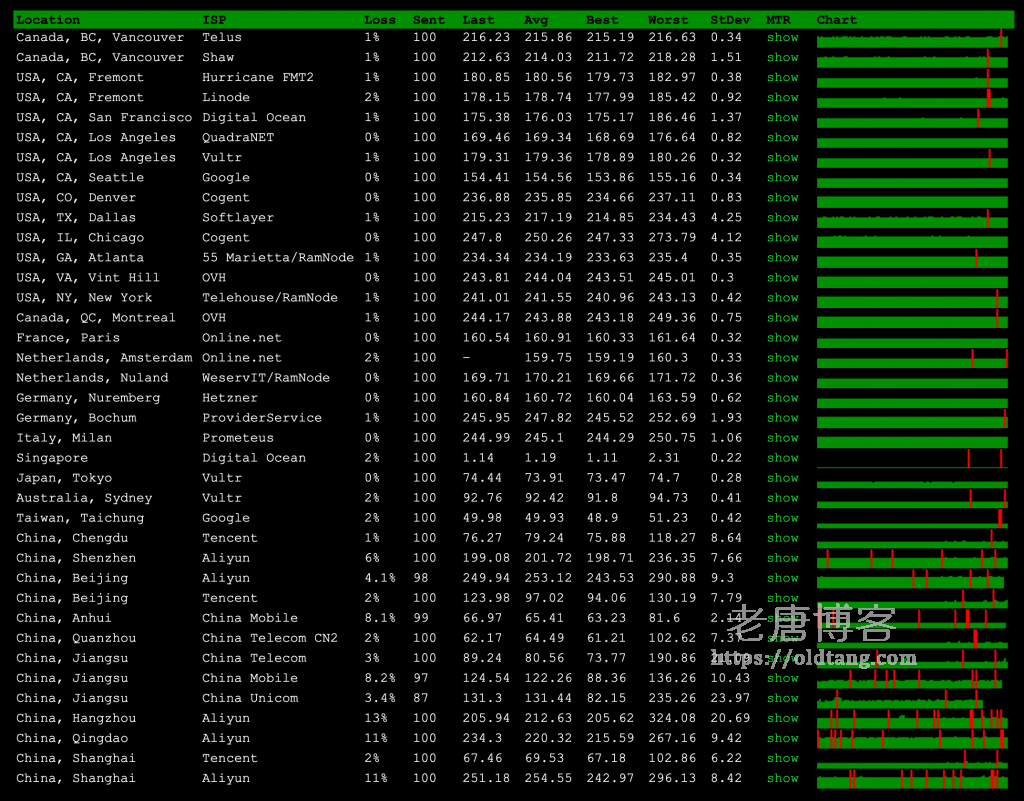
Task: Open latency chart for China, Qingdao Aliyun
Action: 911,738
